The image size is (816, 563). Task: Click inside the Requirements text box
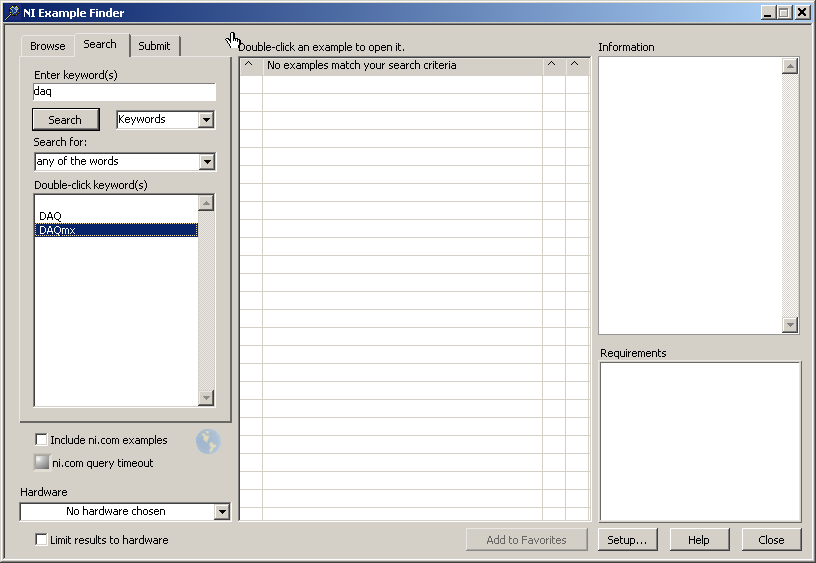coord(700,442)
